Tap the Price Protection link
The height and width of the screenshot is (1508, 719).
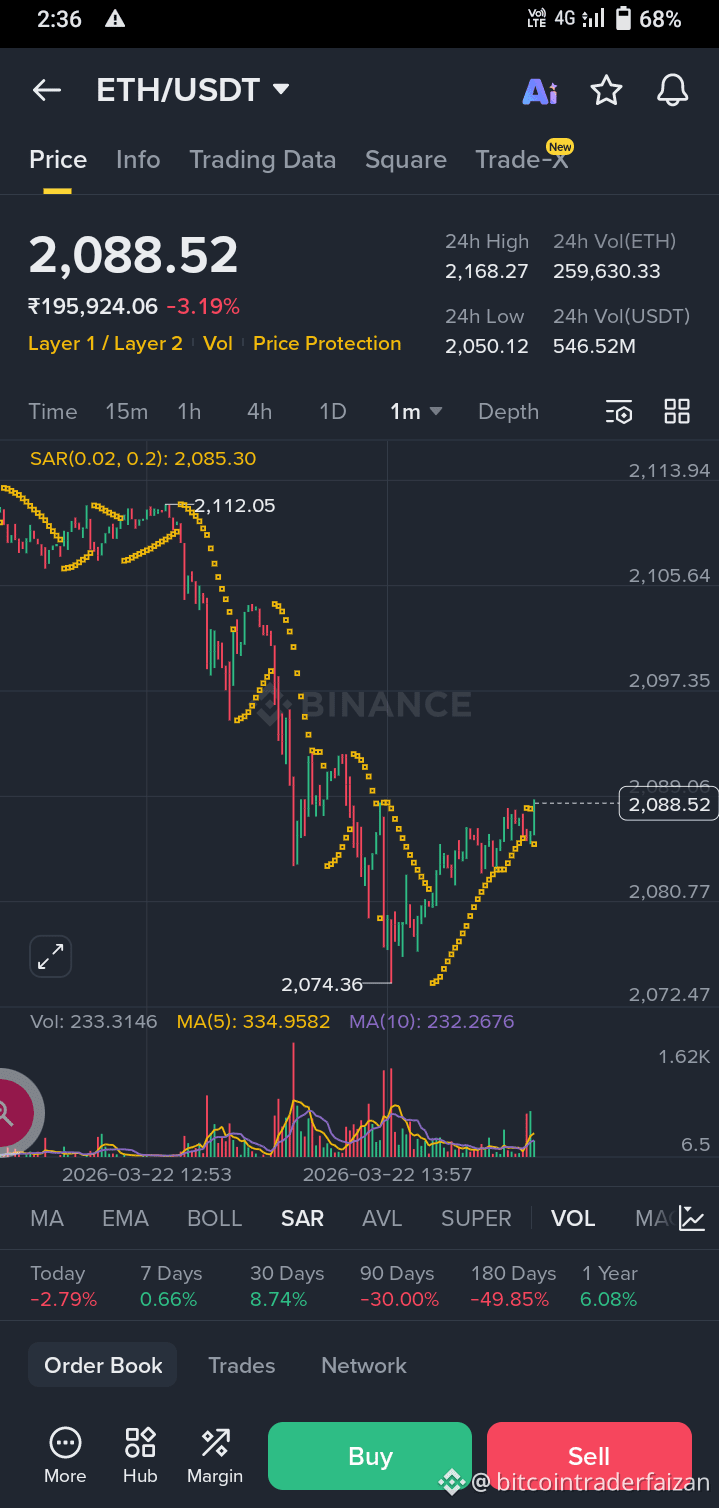click(327, 343)
